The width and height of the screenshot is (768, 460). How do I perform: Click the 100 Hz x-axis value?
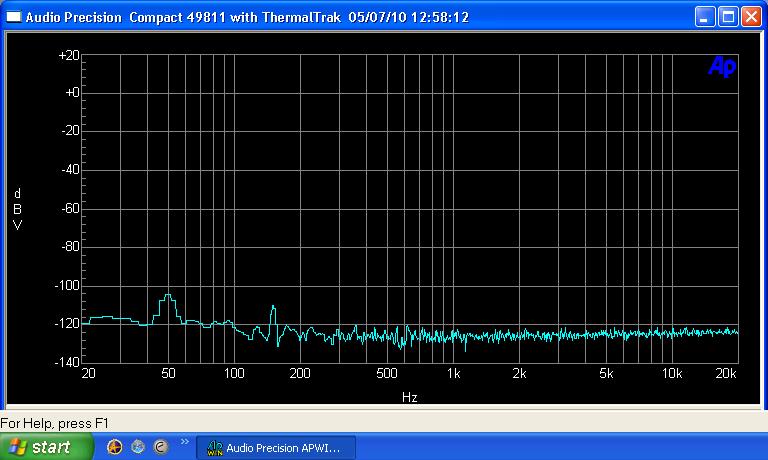pos(234,374)
